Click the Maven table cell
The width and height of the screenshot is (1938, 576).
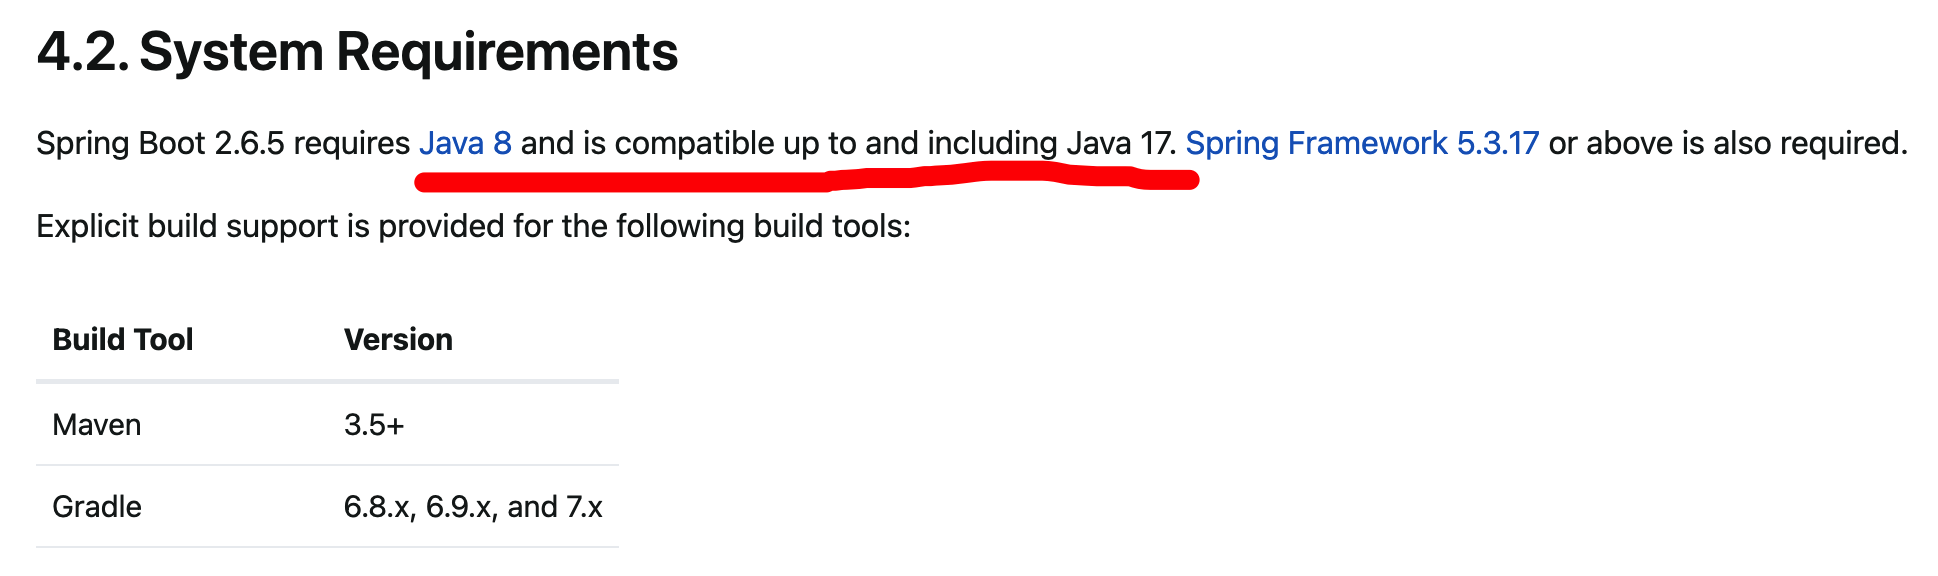click(97, 425)
